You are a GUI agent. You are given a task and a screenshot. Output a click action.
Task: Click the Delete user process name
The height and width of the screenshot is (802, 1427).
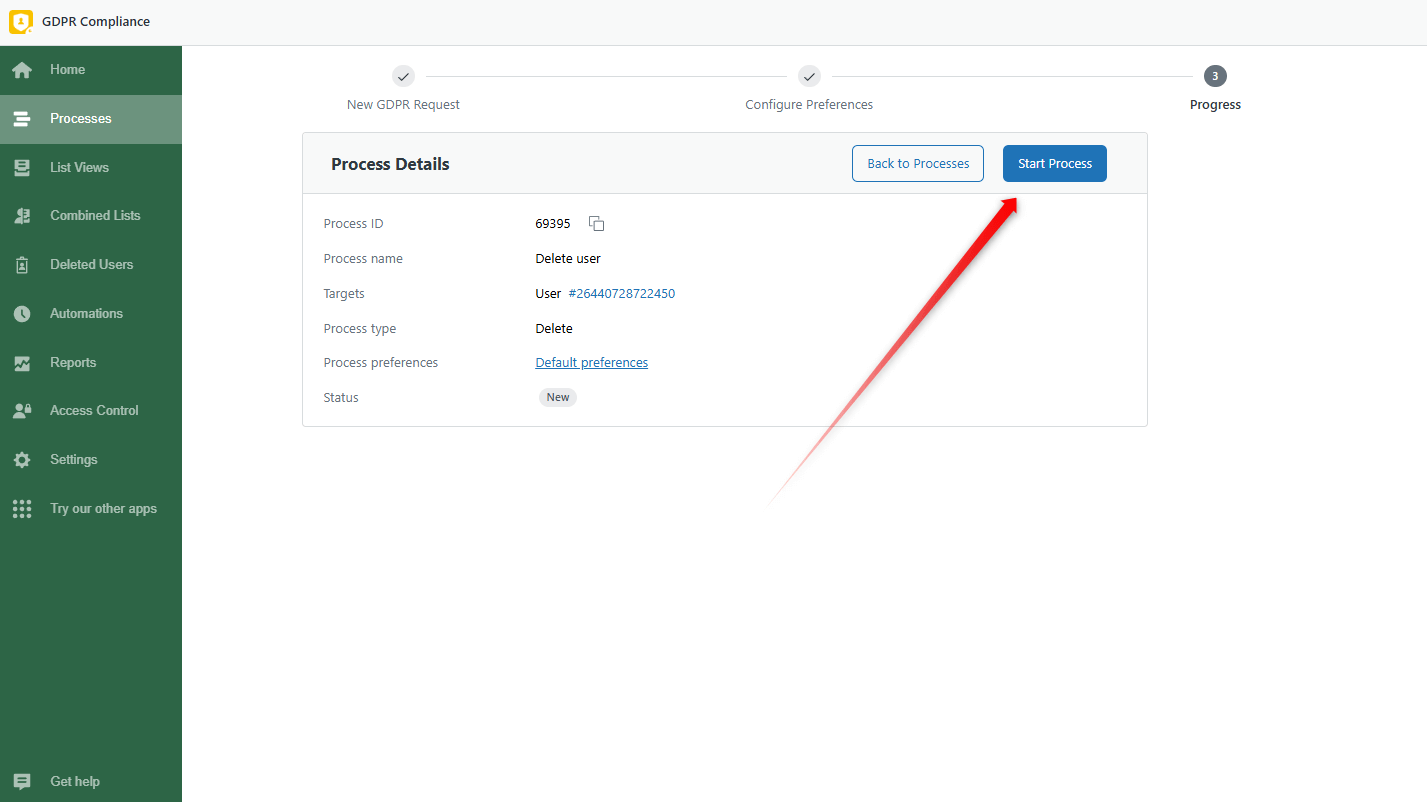[568, 259]
